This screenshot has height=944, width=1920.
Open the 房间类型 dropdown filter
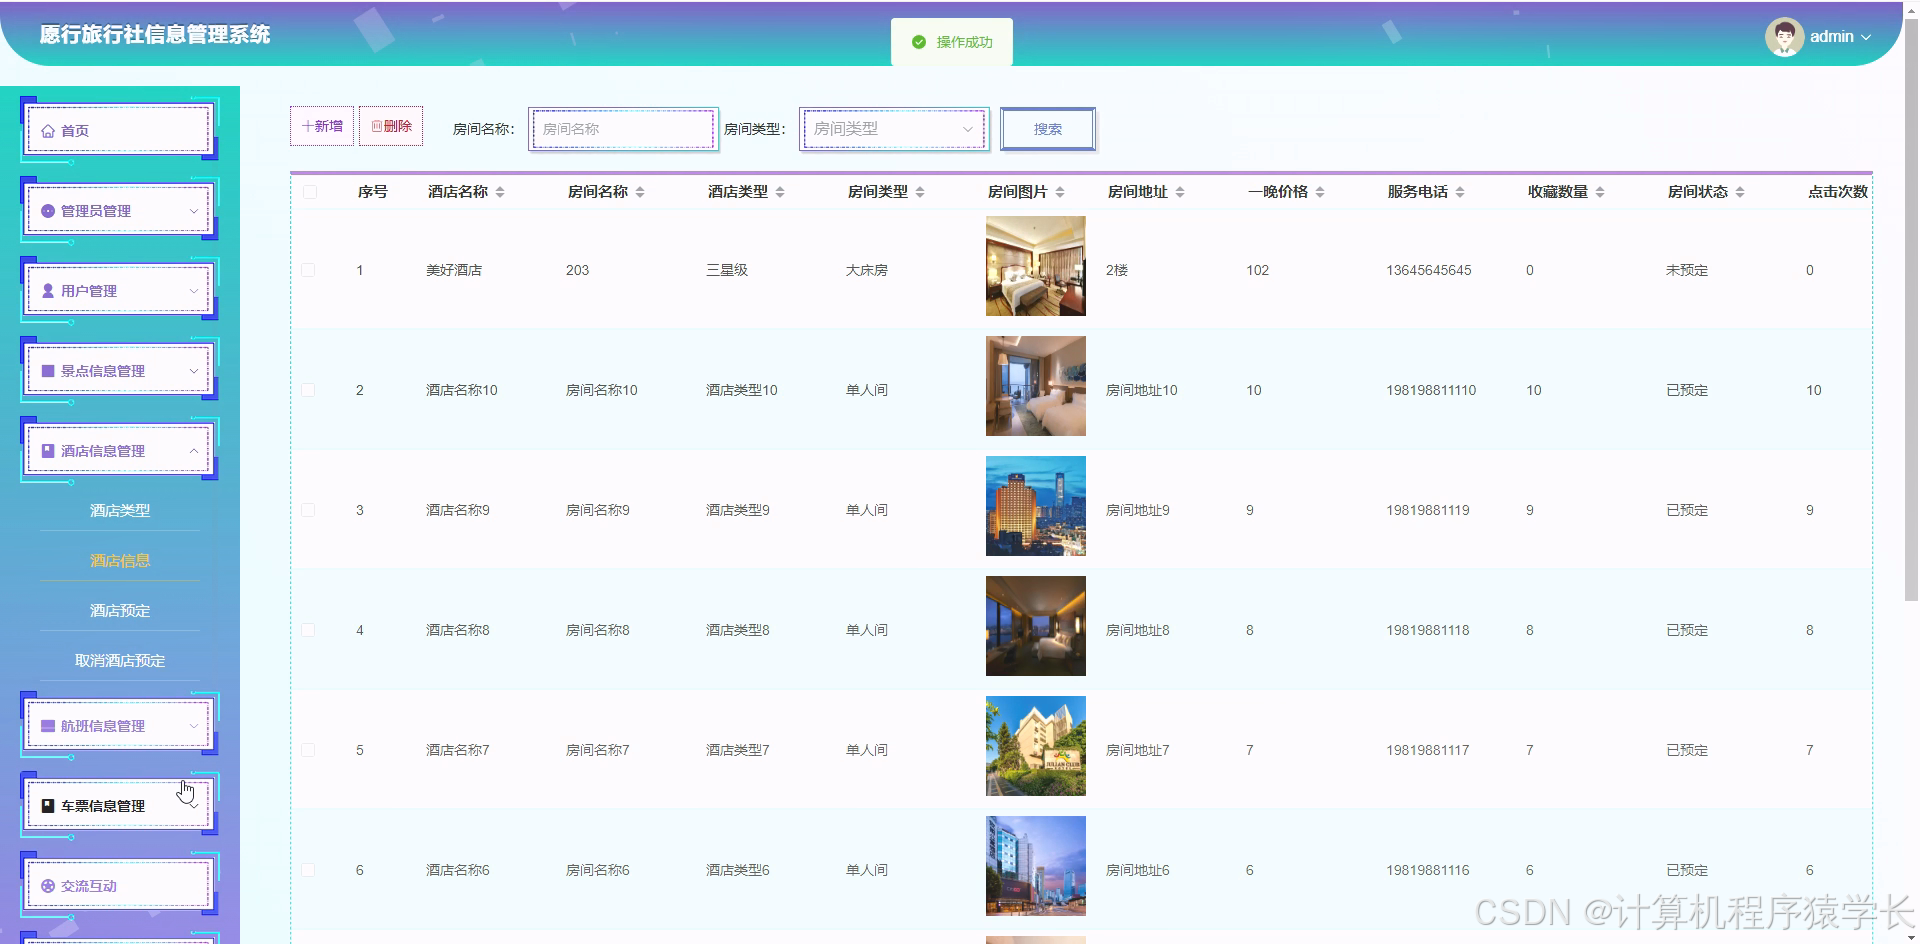coord(894,129)
